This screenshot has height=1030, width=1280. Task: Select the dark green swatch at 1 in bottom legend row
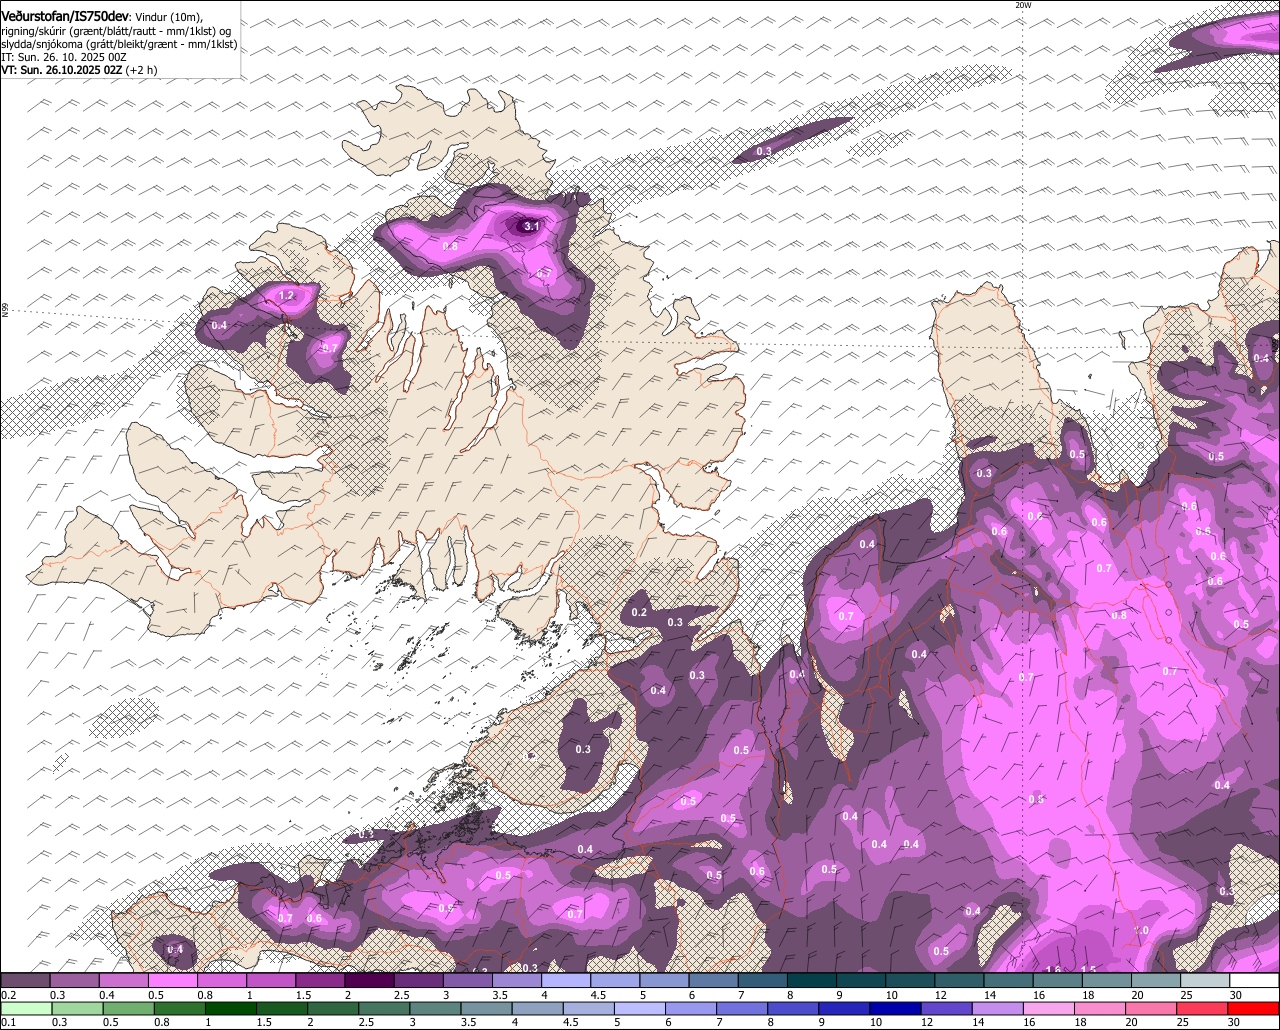(231, 1008)
